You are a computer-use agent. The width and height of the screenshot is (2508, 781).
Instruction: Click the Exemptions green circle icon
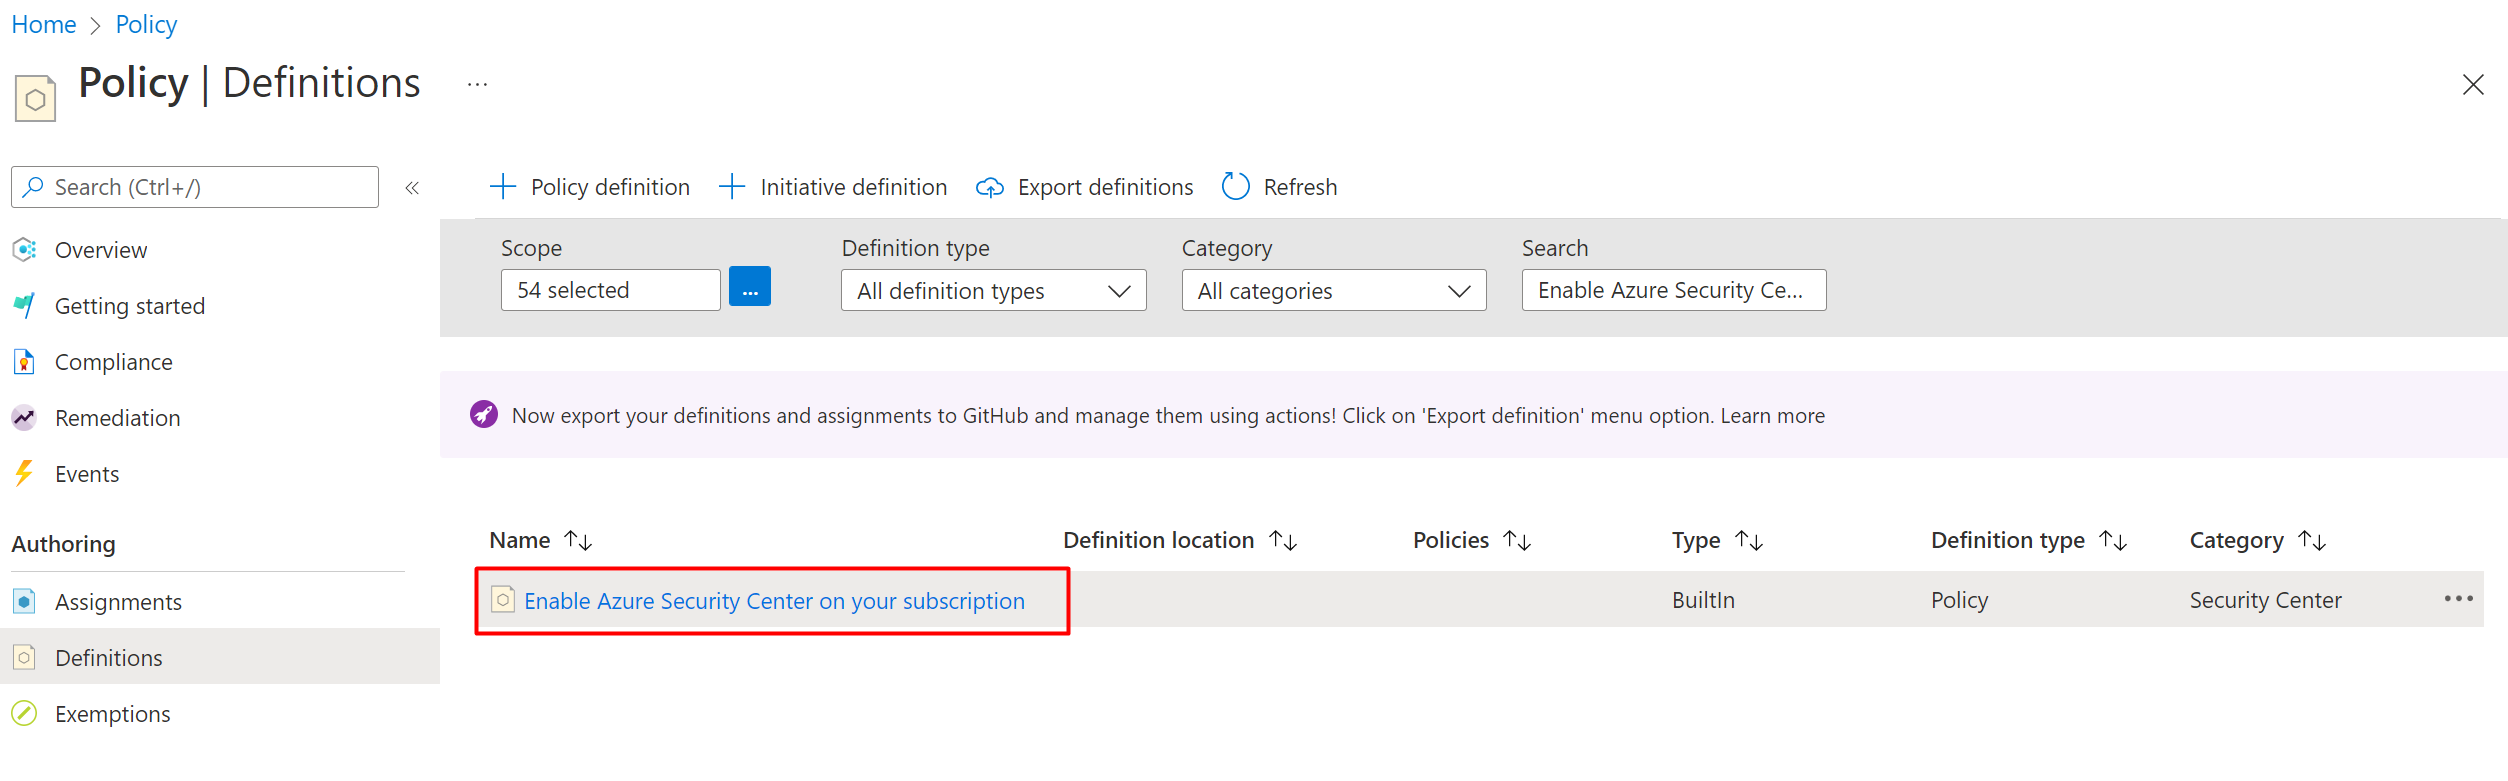(x=24, y=713)
